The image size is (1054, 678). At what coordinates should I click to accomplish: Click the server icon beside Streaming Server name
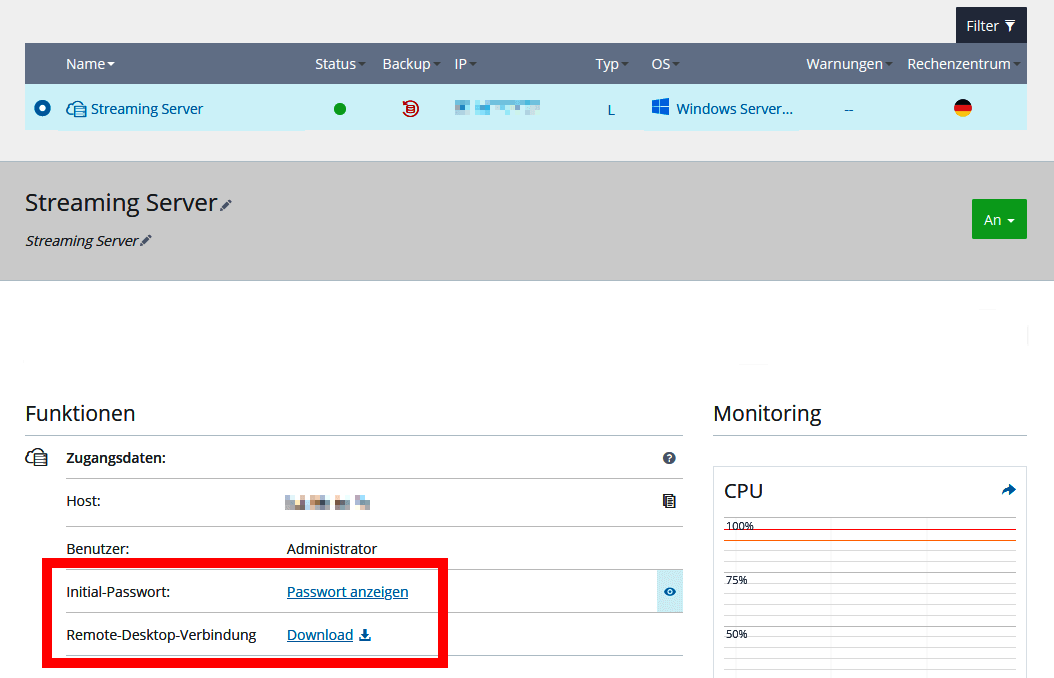pyautogui.click(x=76, y=108)
